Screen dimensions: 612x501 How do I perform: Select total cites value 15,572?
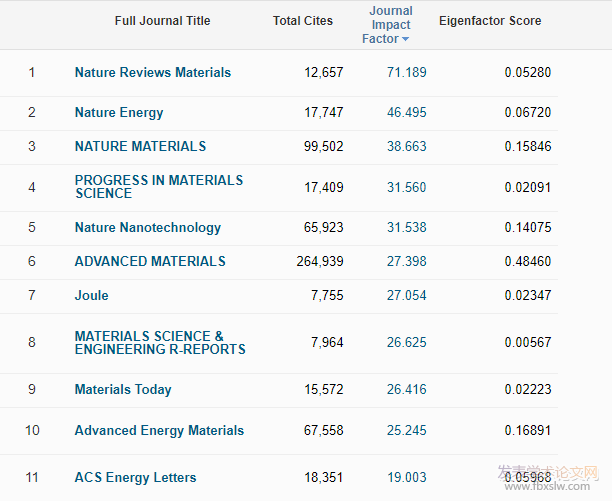click(324, 389)
